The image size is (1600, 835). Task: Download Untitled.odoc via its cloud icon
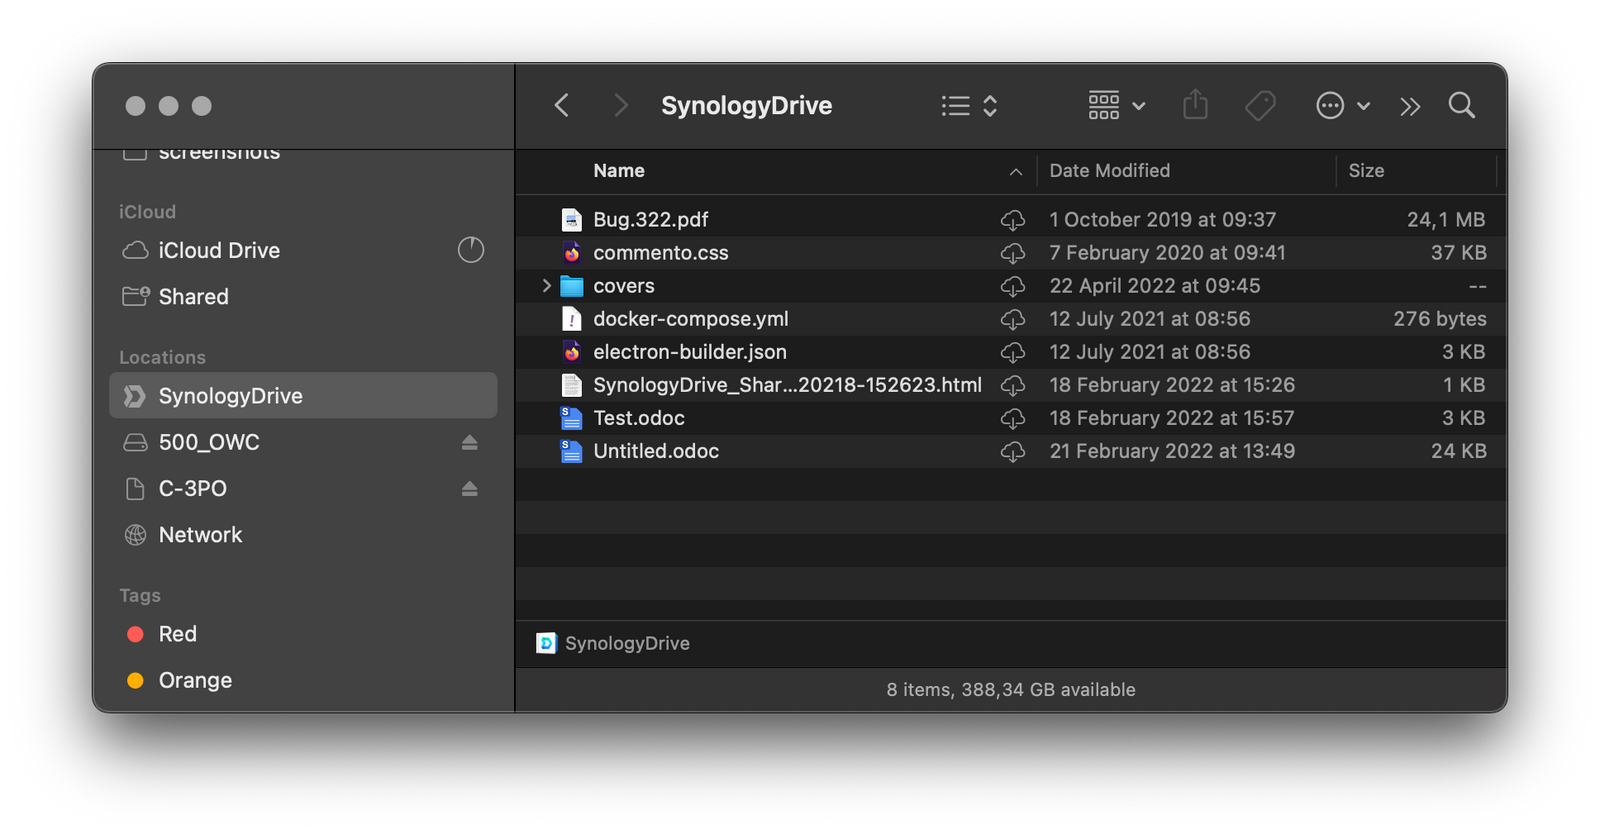(x=1013, y=451)
